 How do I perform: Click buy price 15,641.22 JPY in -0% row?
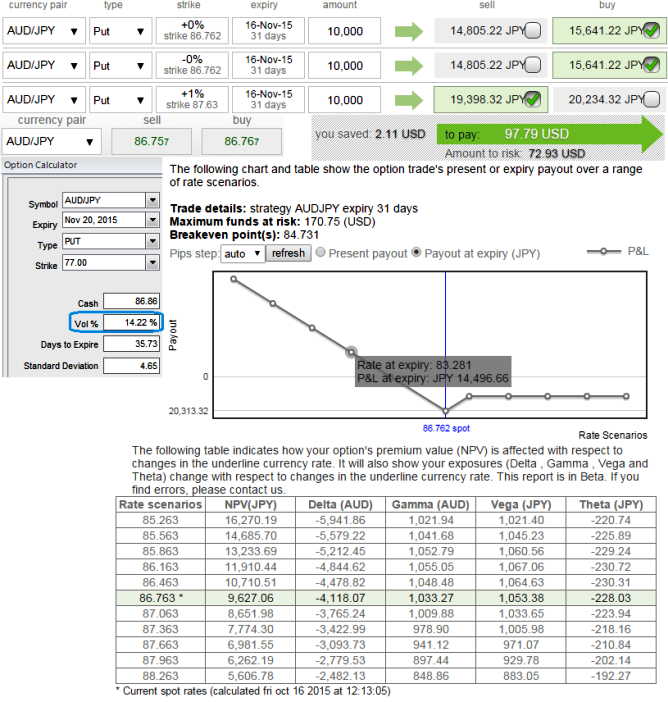(x=606, y=65)
